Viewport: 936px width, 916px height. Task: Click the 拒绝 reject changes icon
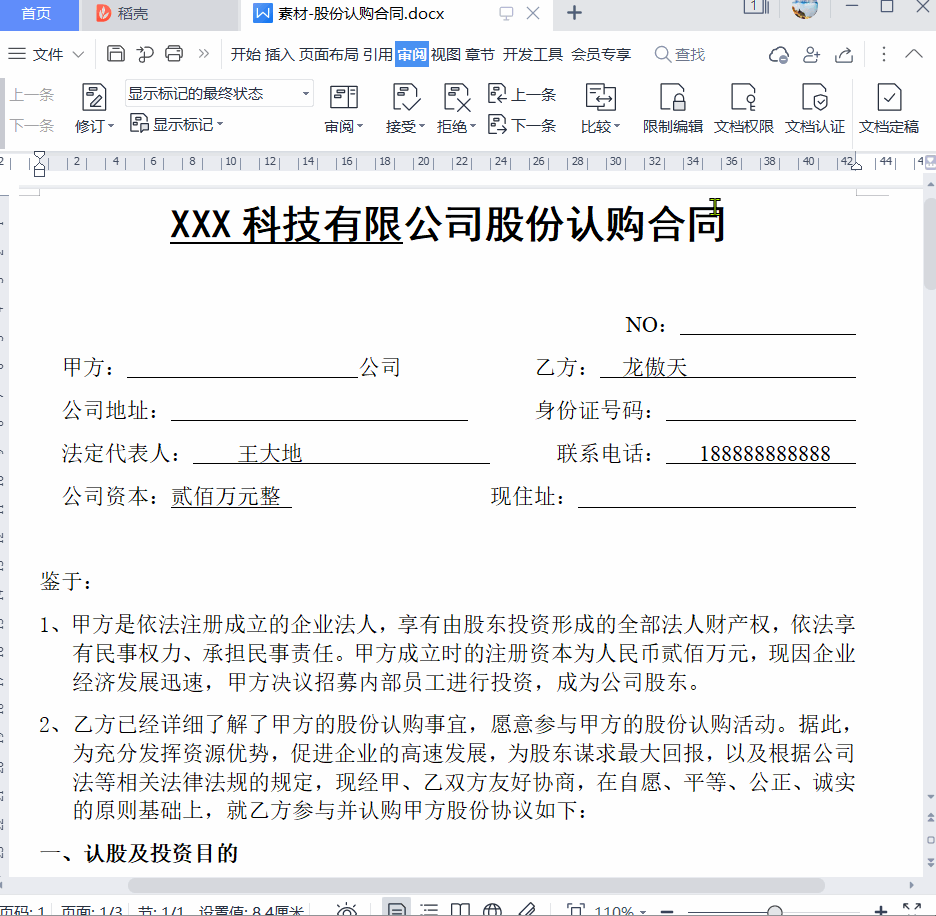pyautogui.click(x=457, y=97)
